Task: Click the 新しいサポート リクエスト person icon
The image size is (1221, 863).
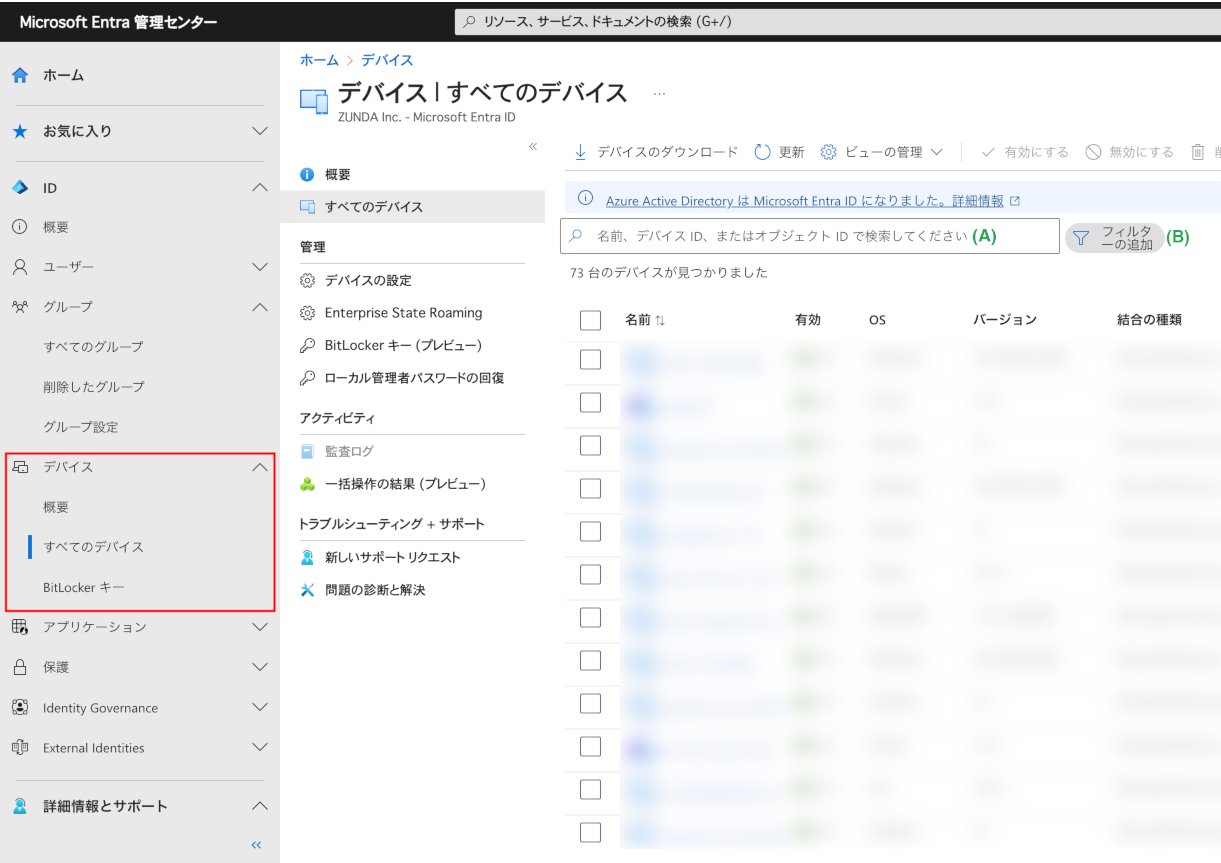Action: [x=308, y=558]
